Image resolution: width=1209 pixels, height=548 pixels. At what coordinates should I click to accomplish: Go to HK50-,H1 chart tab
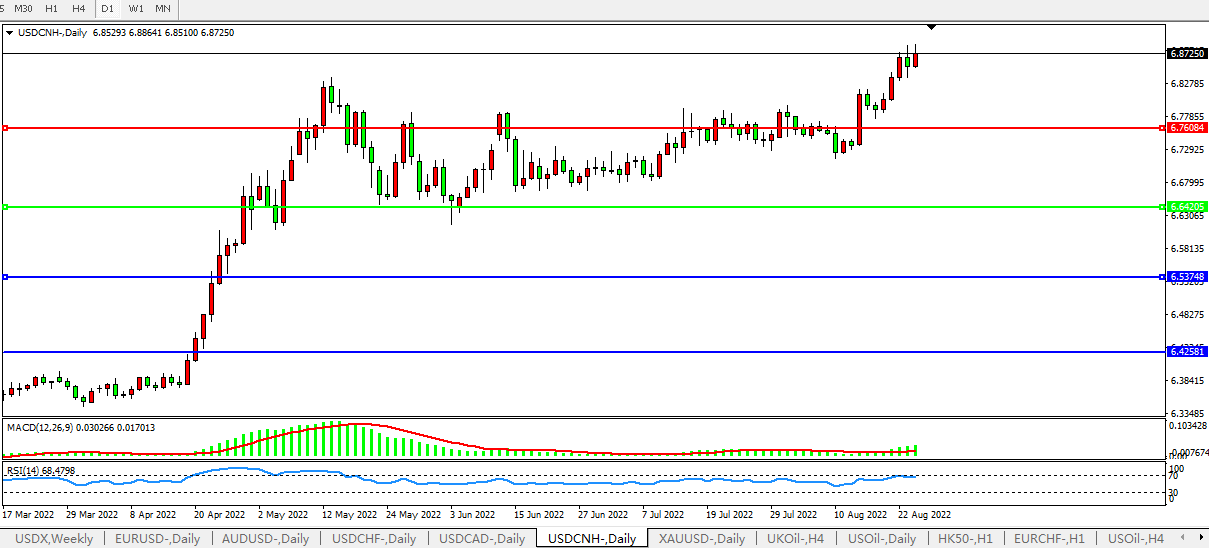tap(965, 539)
